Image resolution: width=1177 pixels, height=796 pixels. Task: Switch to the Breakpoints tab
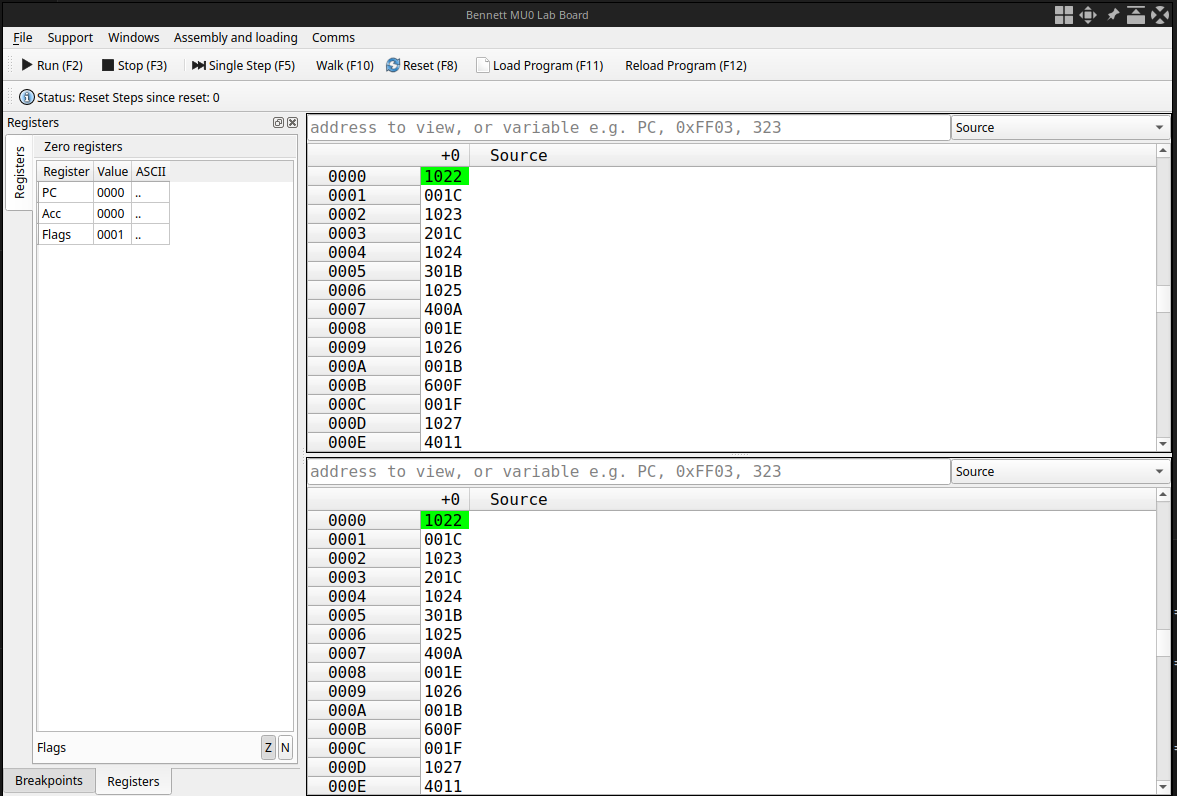point(49,780)
